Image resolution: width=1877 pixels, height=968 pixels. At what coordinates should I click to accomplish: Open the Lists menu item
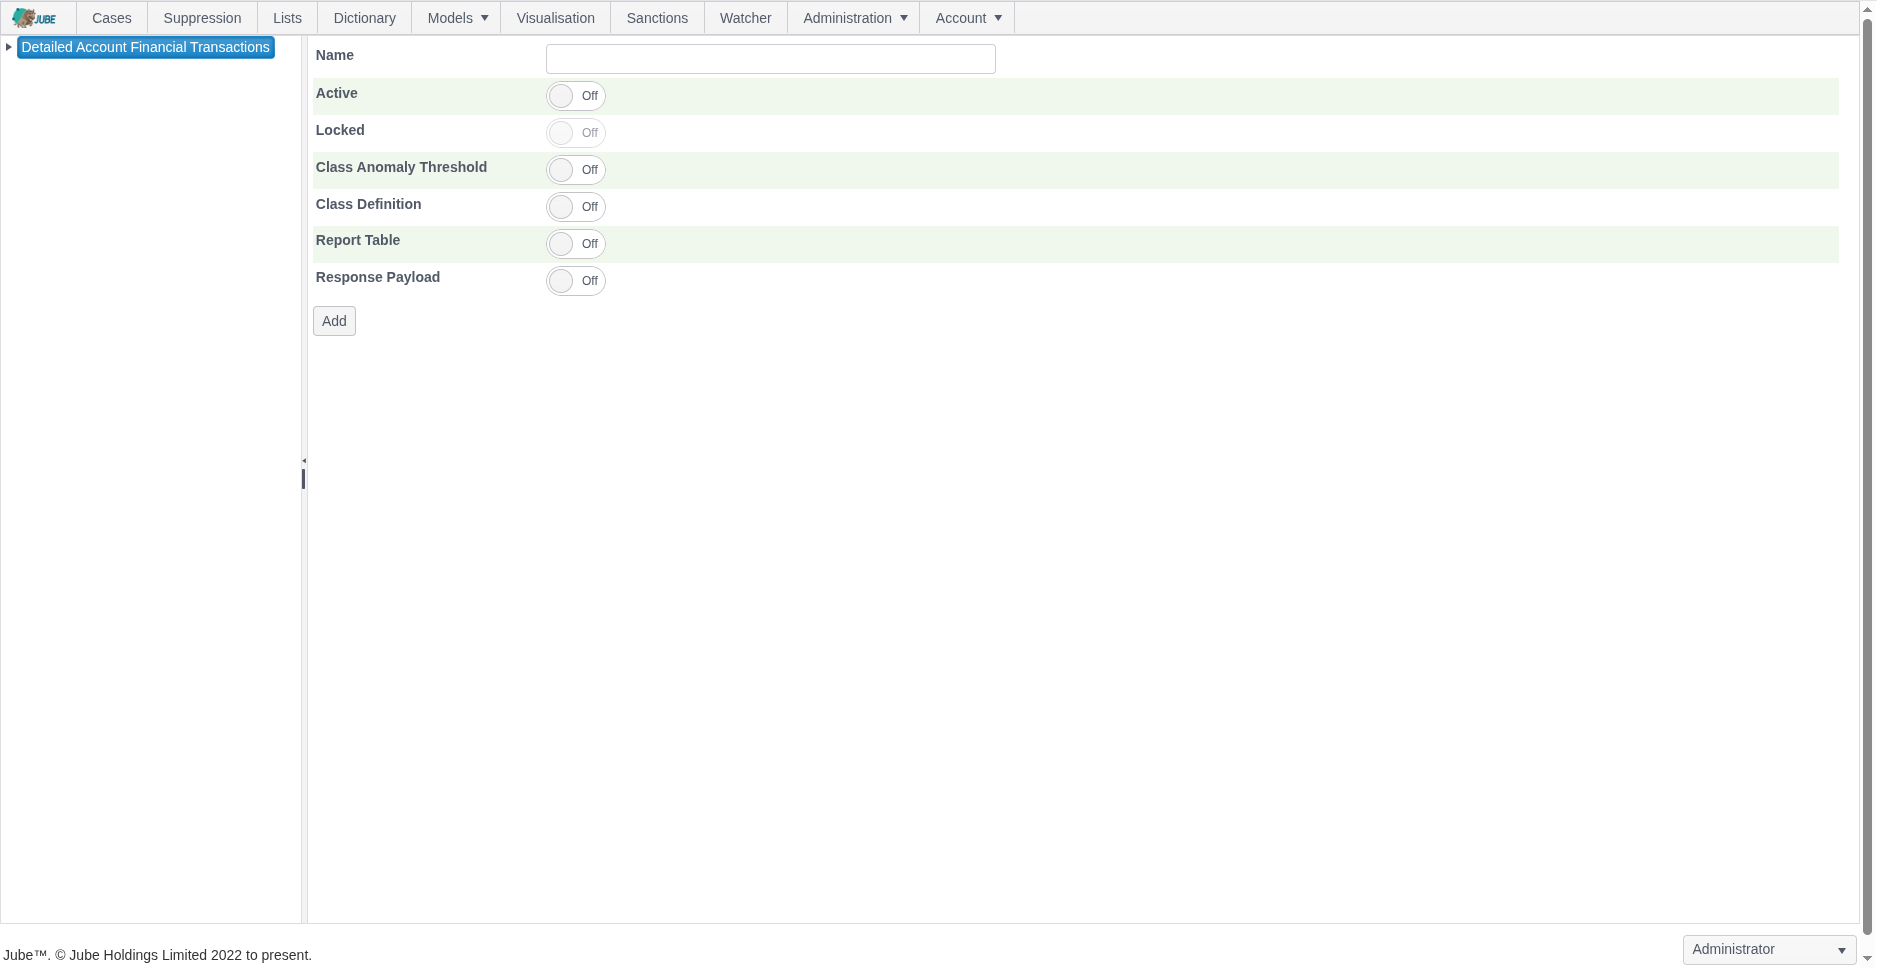tap(287, 18)
